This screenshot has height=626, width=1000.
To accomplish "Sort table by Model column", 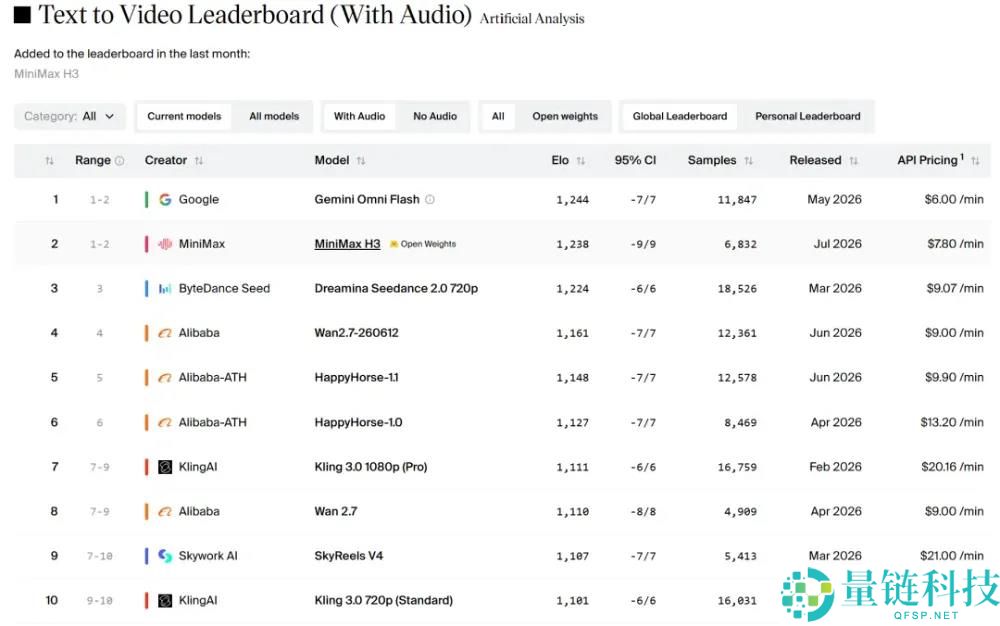I will tap(361, 161).
